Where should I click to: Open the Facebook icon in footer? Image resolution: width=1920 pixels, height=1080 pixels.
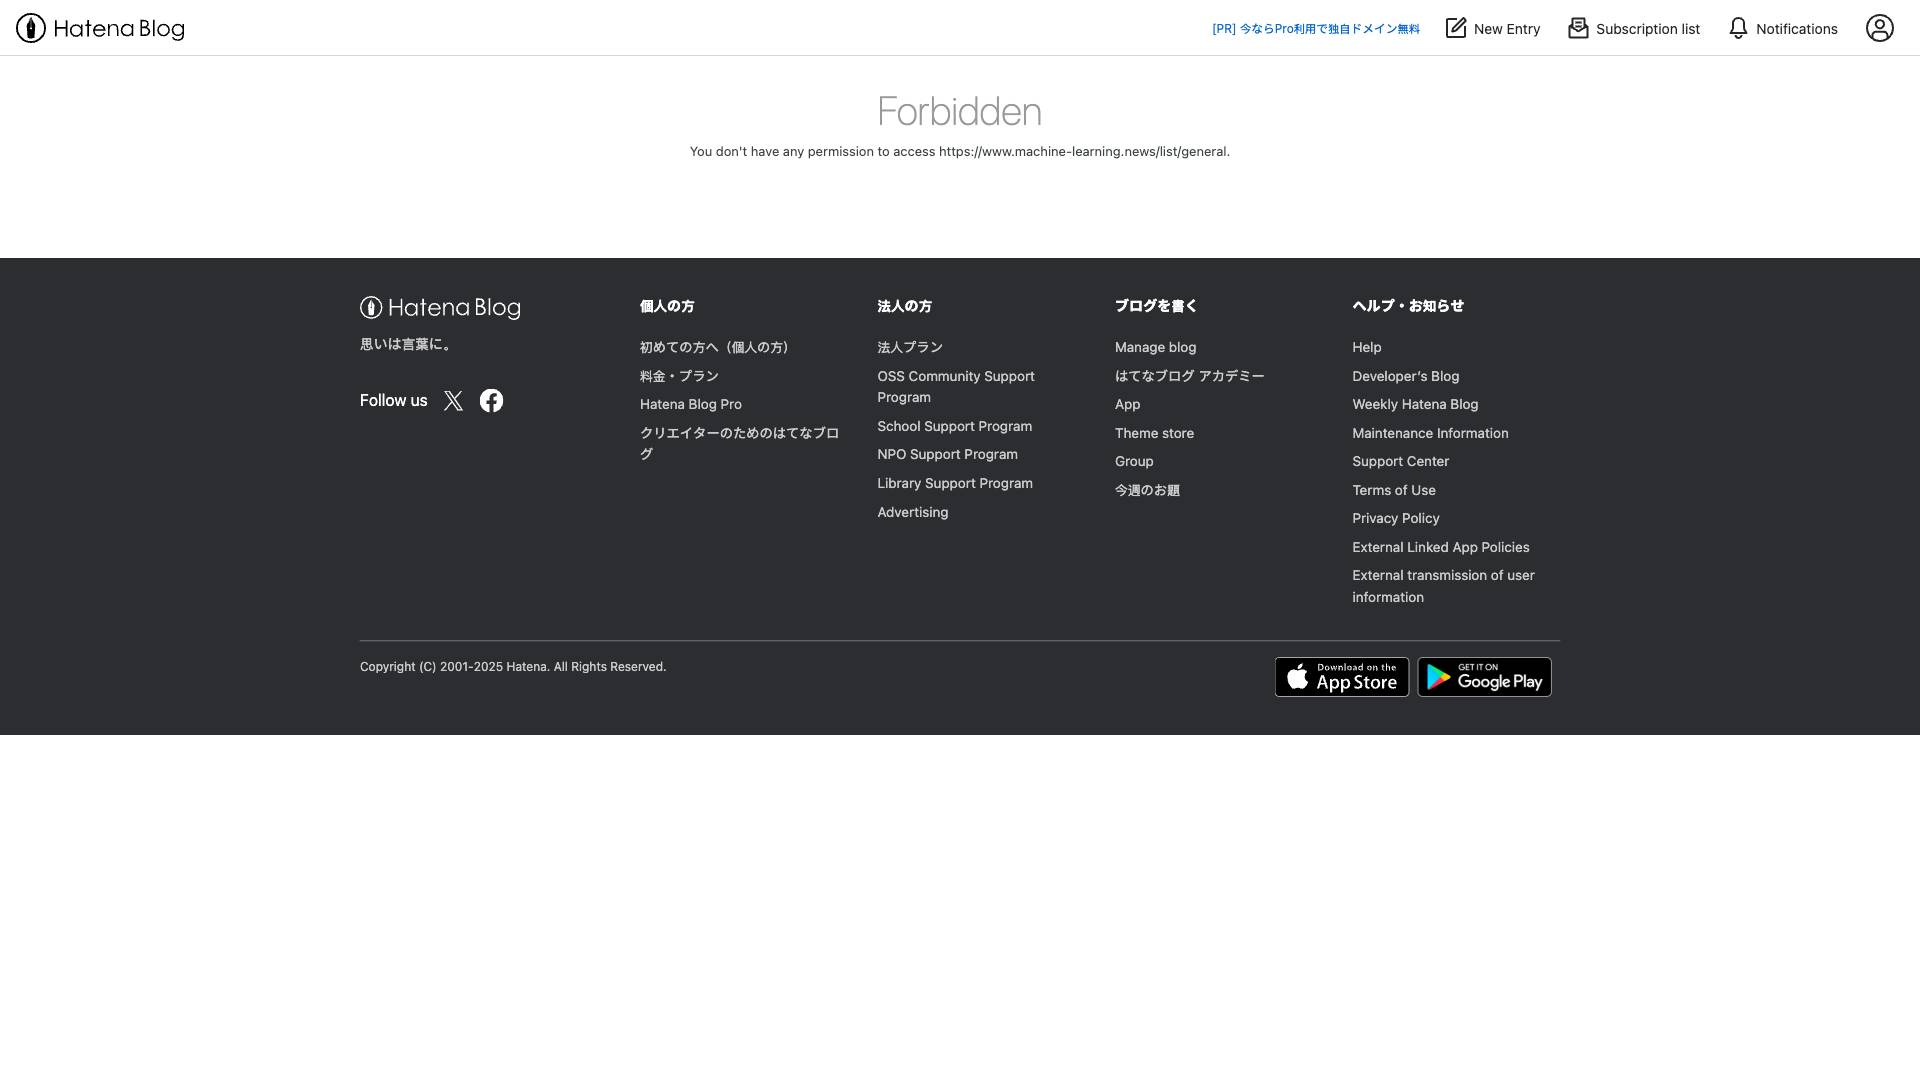491,401
